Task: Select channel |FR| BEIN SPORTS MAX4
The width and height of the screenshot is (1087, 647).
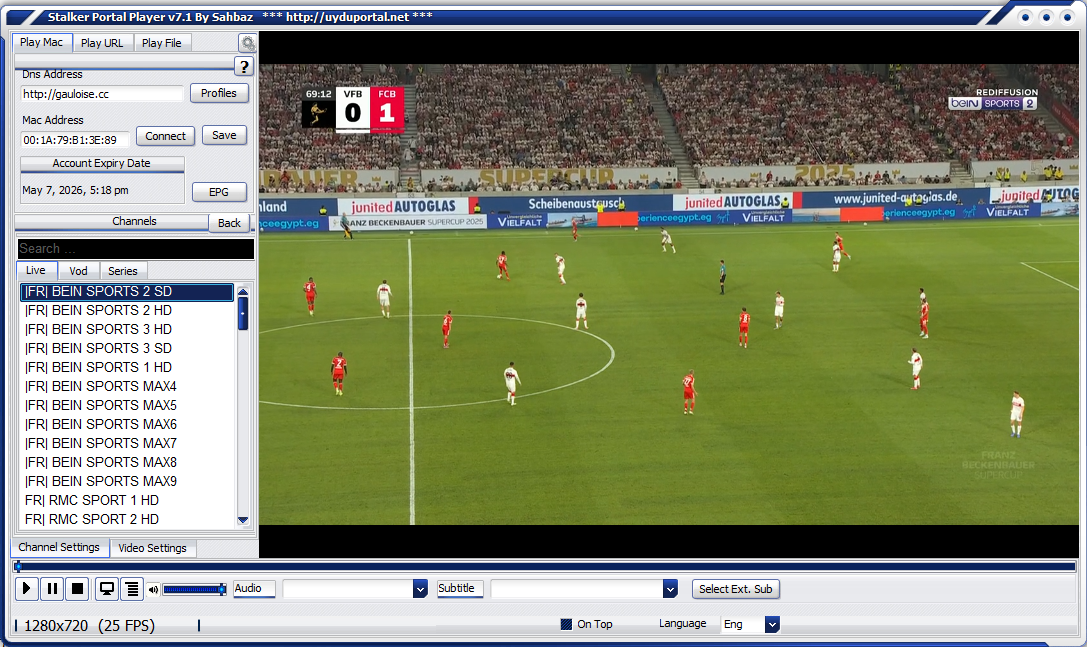Action: [128, 386]
